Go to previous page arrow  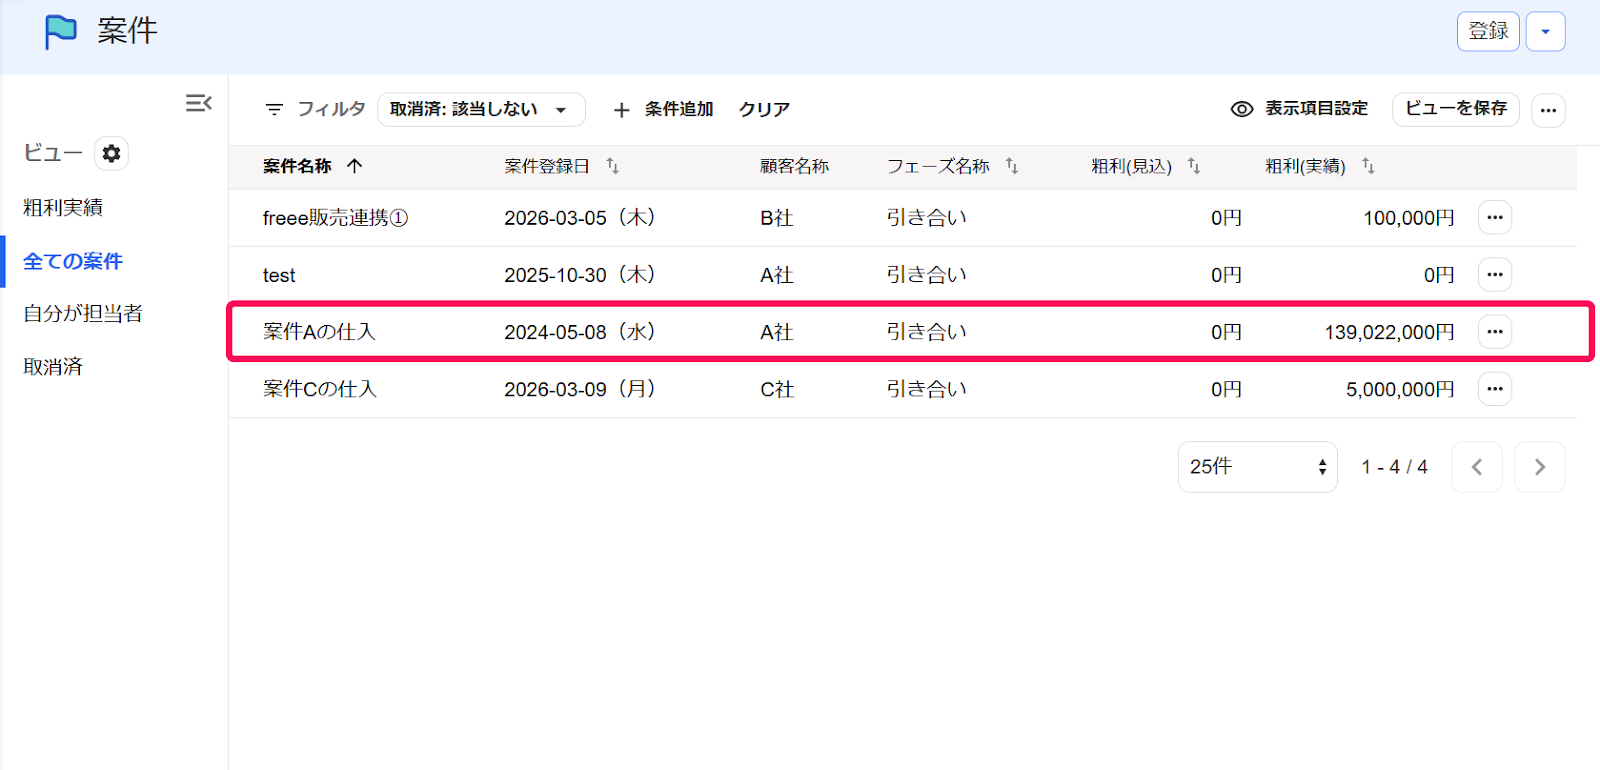click(x=1477, y=467)
